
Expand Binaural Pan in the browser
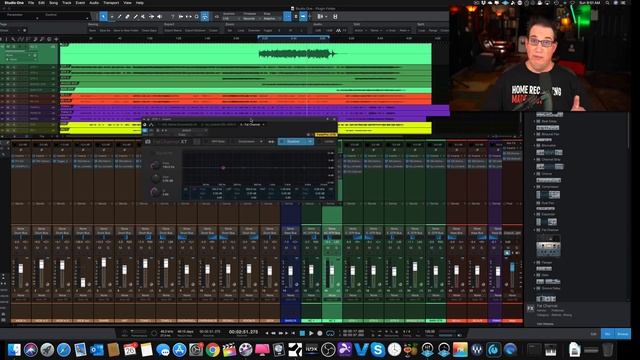tap(535, 134)
